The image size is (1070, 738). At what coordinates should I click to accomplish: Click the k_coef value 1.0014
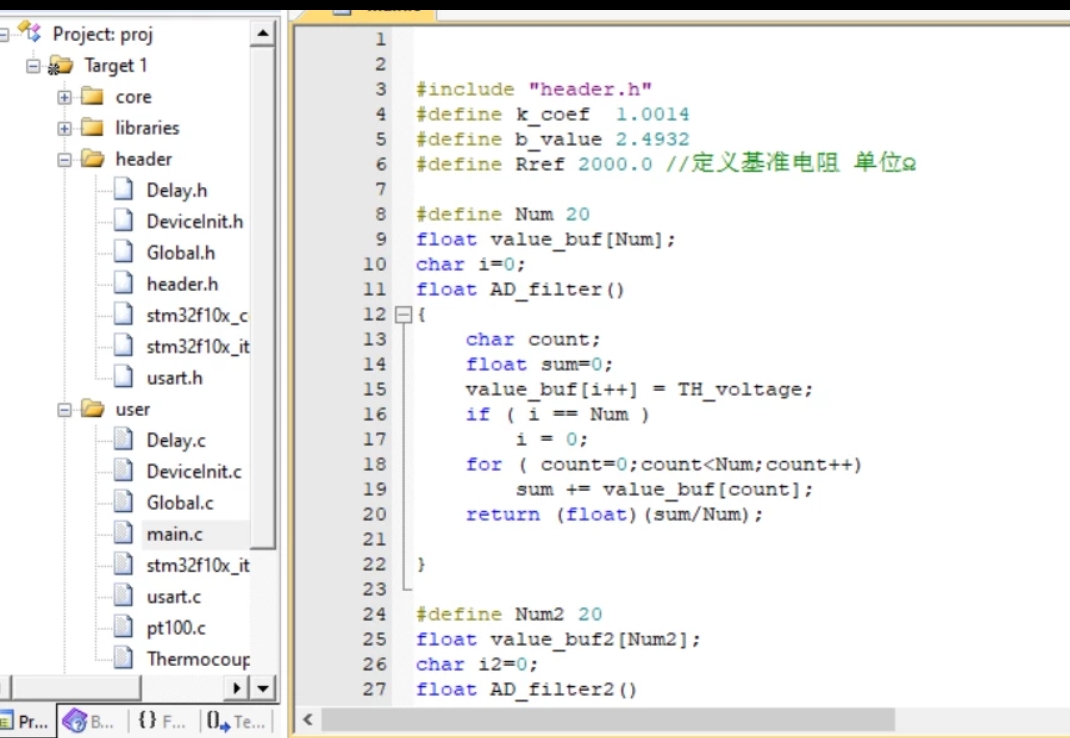coord(652,114)
